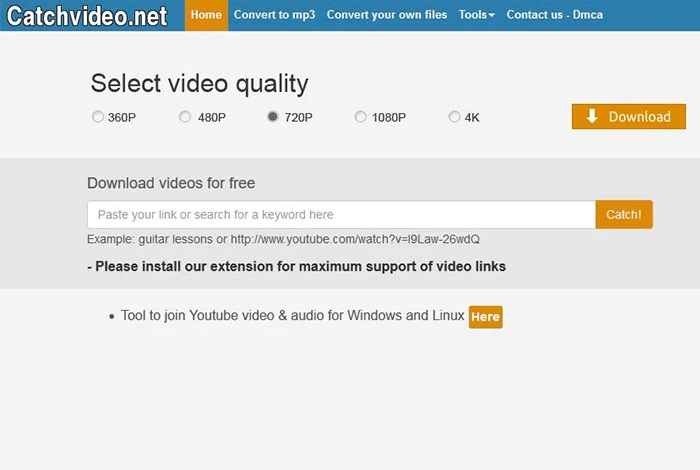Click the Catch! button
Screen dimensions: 700x470
click(624, 215)
